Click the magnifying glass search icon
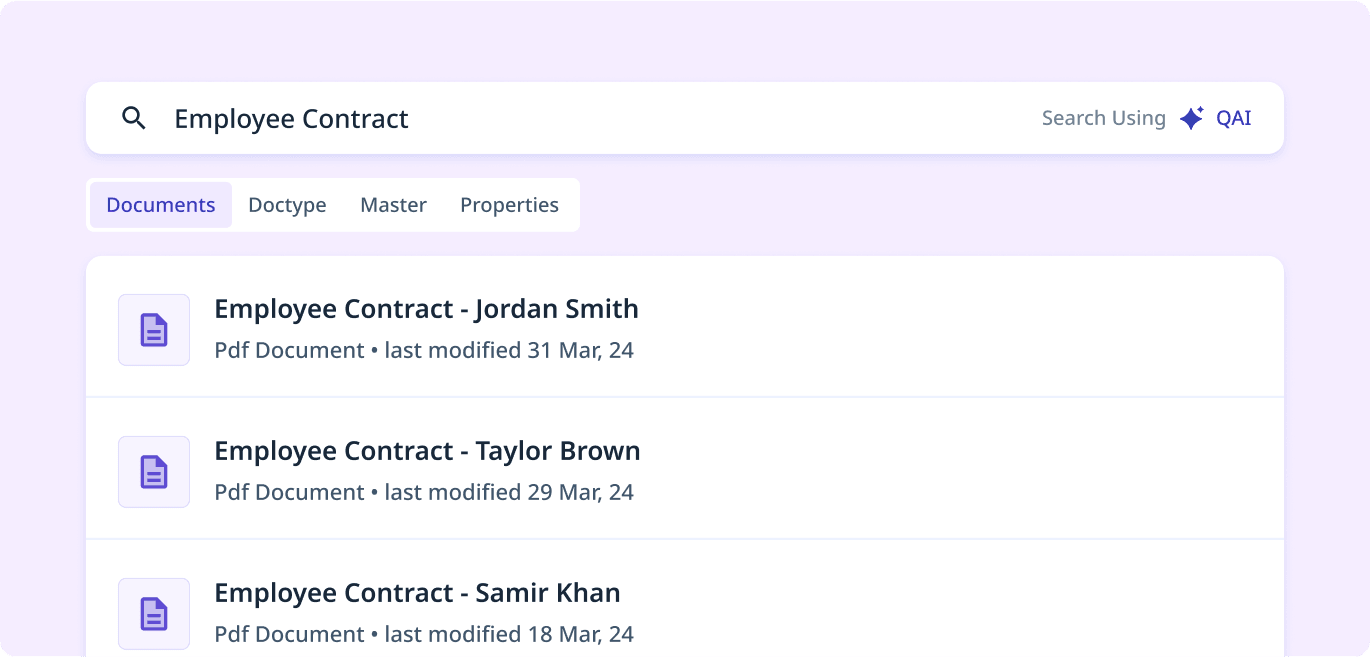This screenshot has height=657, width=1370. click(x=134, y=118)
